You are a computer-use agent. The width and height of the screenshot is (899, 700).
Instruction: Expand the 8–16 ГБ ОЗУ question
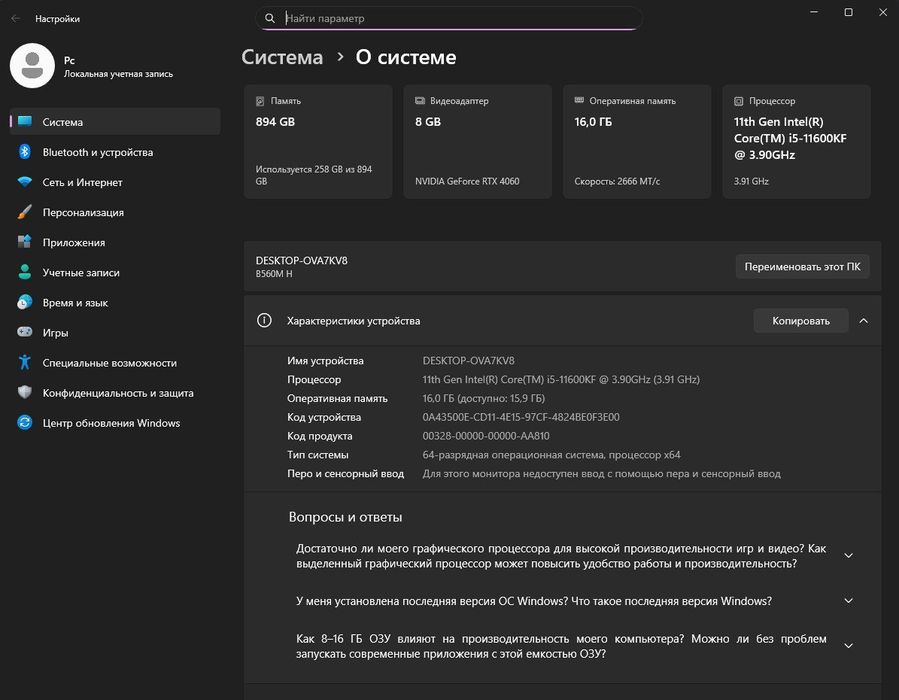click(x=849, y=646)
